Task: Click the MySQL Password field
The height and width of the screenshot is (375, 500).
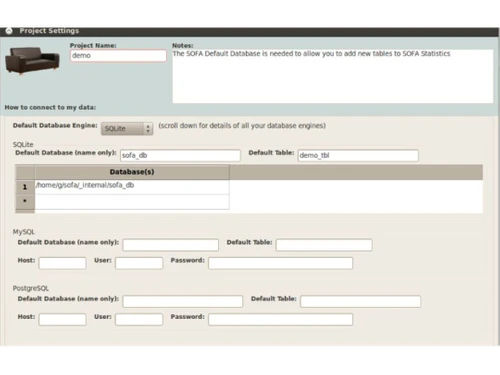Action: tap(281, 263)
